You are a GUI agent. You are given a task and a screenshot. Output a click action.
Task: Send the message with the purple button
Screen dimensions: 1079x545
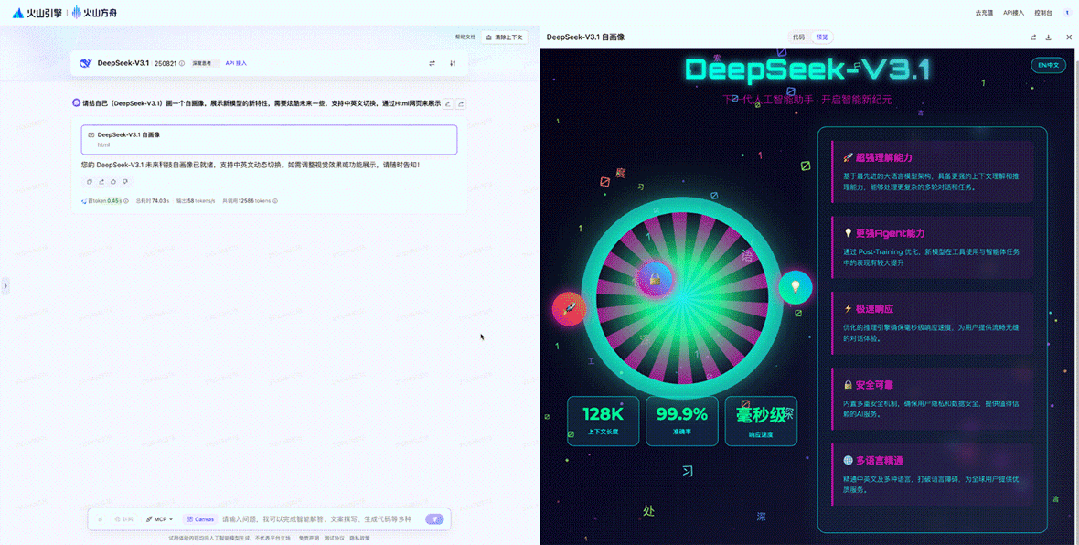point(434,520)
